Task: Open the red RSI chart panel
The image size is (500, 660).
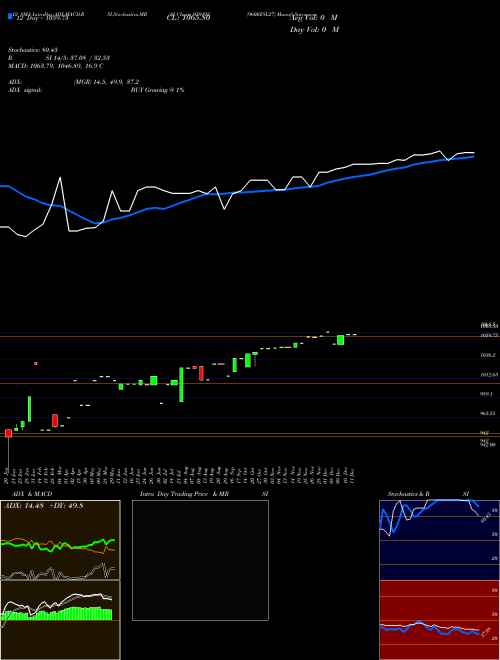Action: [439, 620]
